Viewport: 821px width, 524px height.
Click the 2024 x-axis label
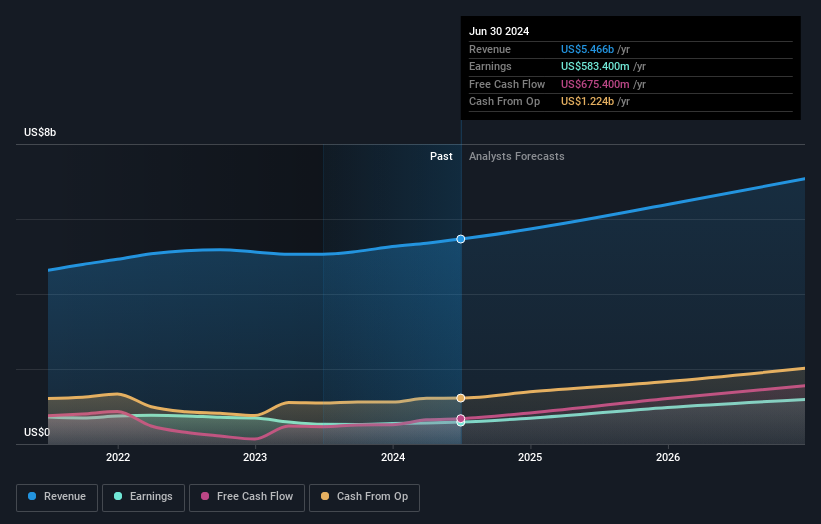tap(393, 458)
